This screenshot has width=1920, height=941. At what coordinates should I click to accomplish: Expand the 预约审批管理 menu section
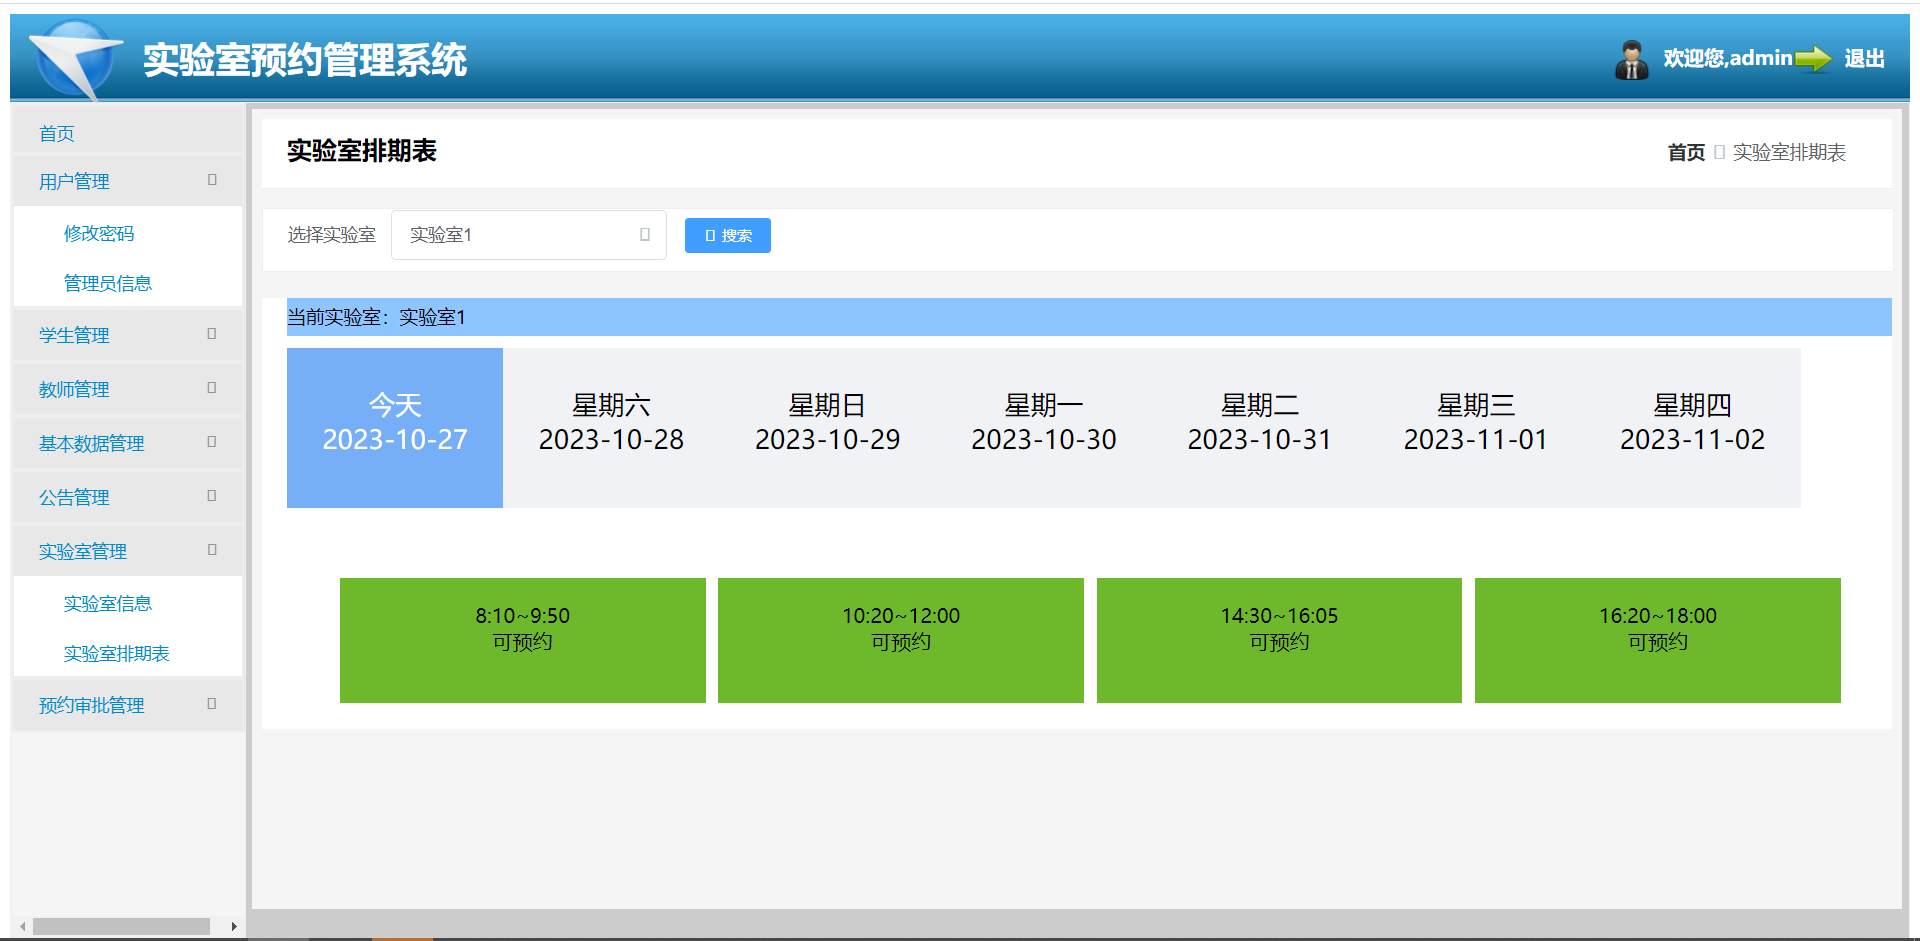pos(128,705)
